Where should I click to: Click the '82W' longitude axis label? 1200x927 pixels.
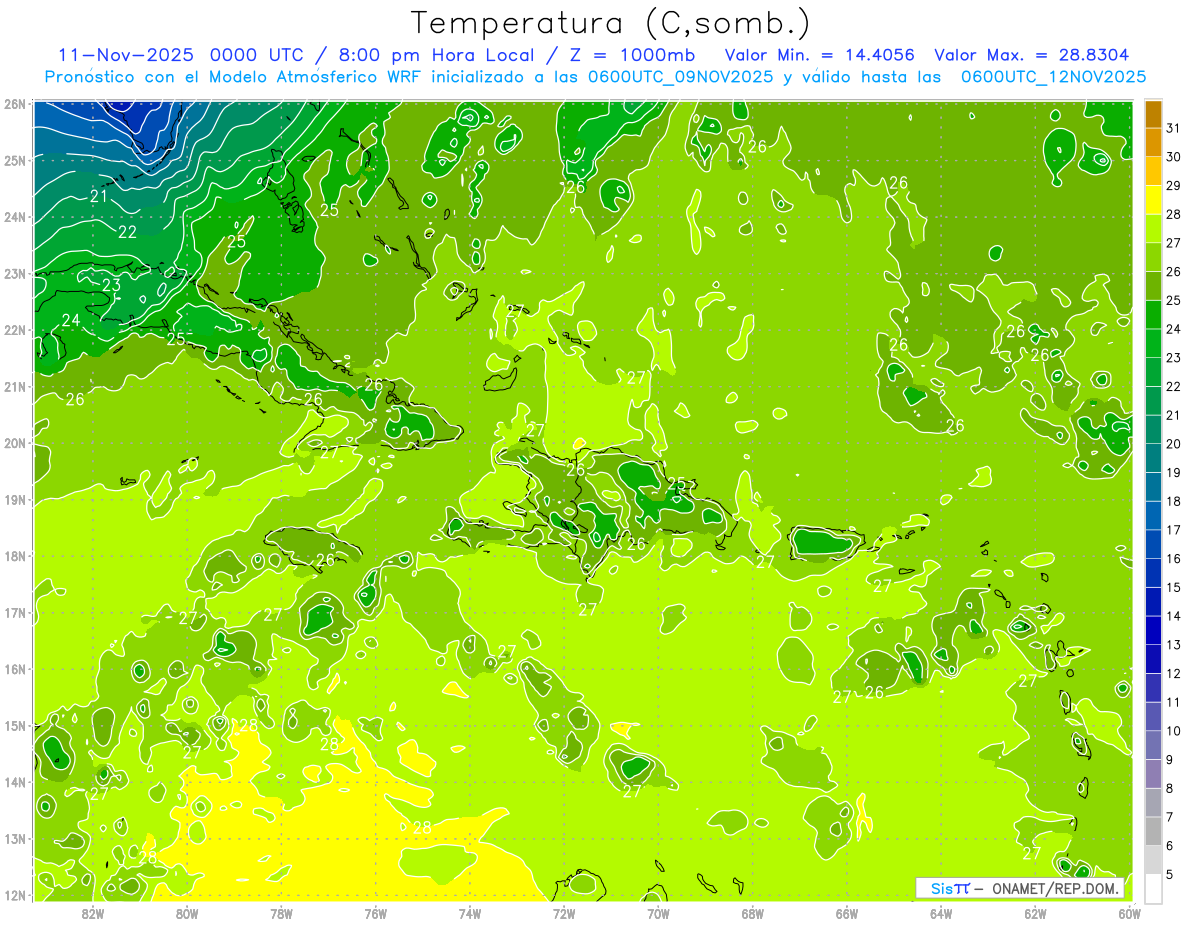93,913
